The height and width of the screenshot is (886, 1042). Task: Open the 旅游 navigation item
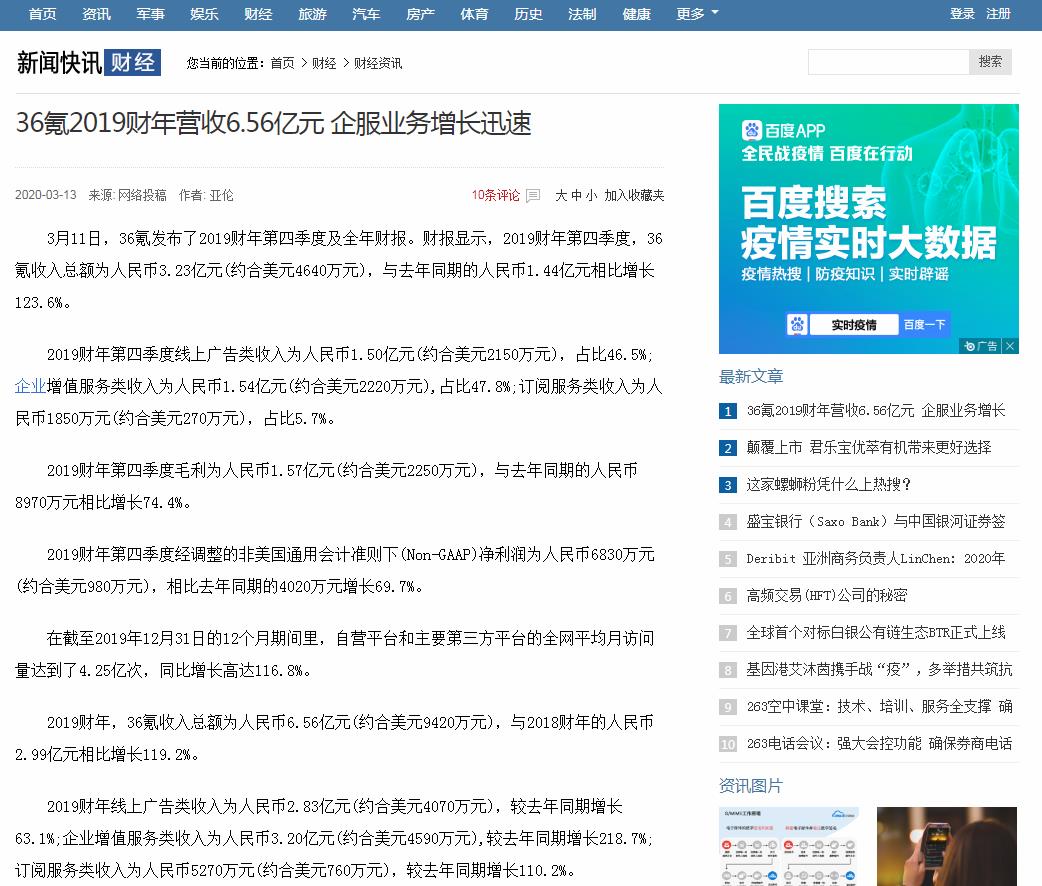click(x=312, y=14)
